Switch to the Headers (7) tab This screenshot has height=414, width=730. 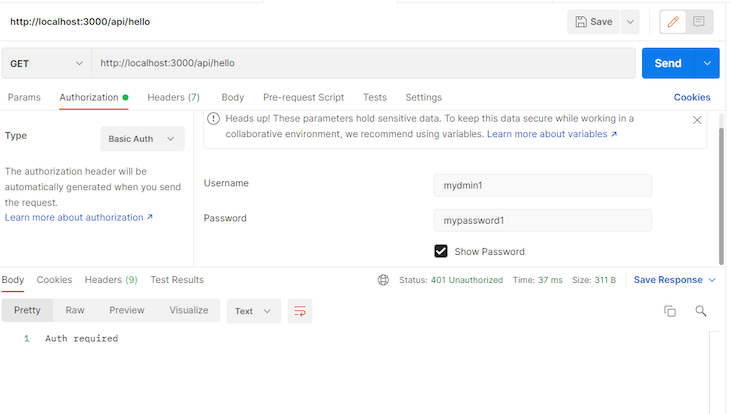tap(173, 97)
